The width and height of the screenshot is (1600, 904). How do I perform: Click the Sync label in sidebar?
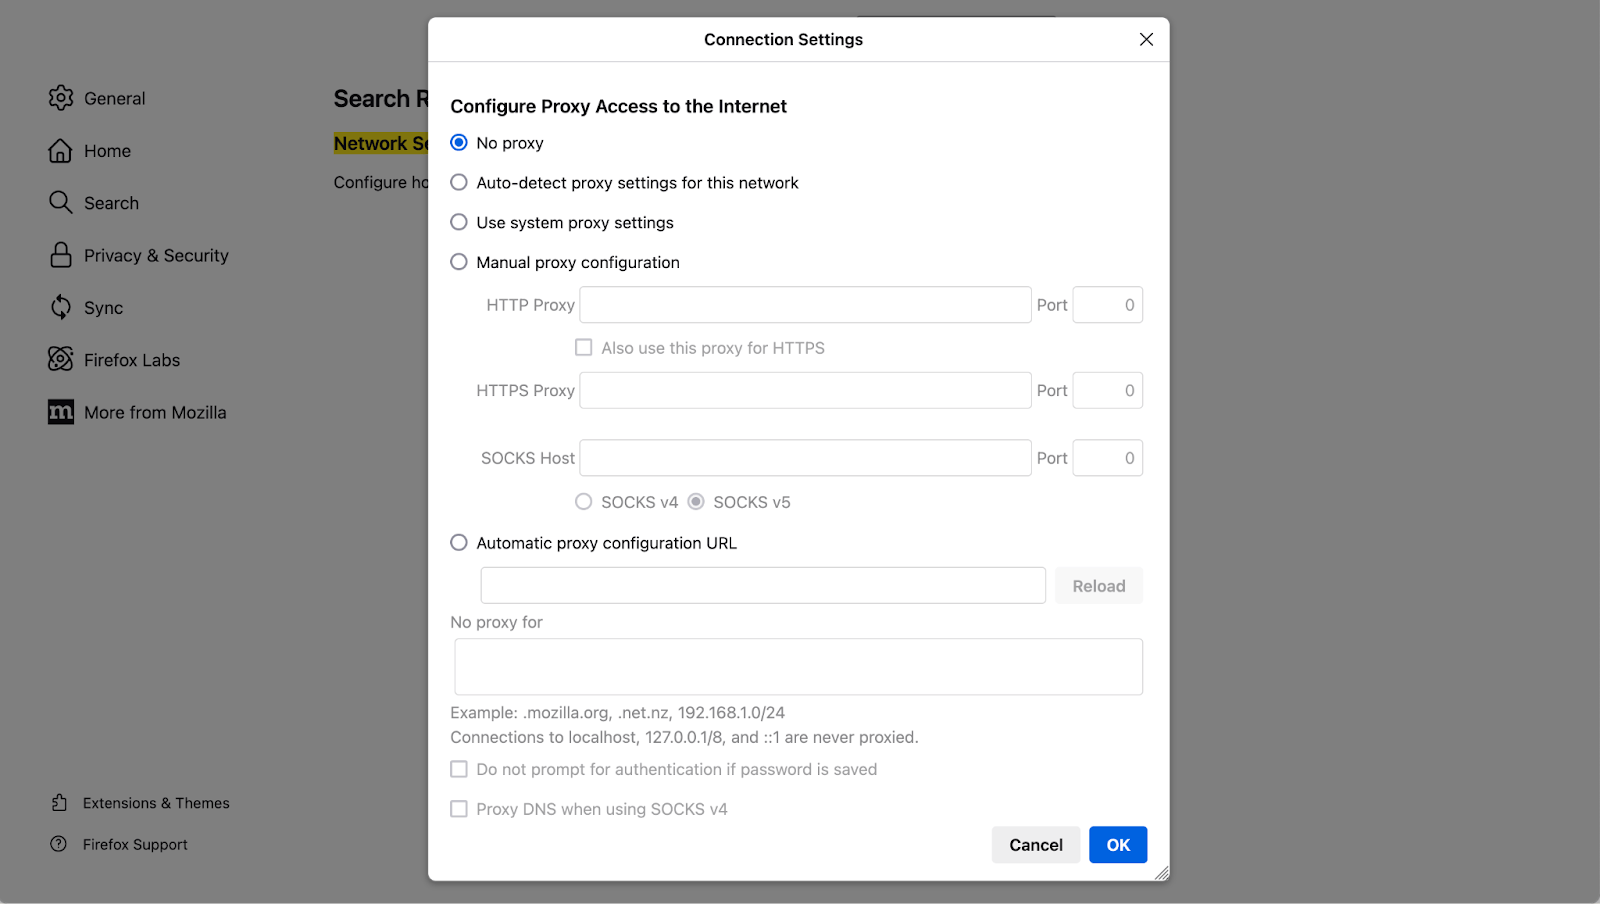[x=103, y=308]
